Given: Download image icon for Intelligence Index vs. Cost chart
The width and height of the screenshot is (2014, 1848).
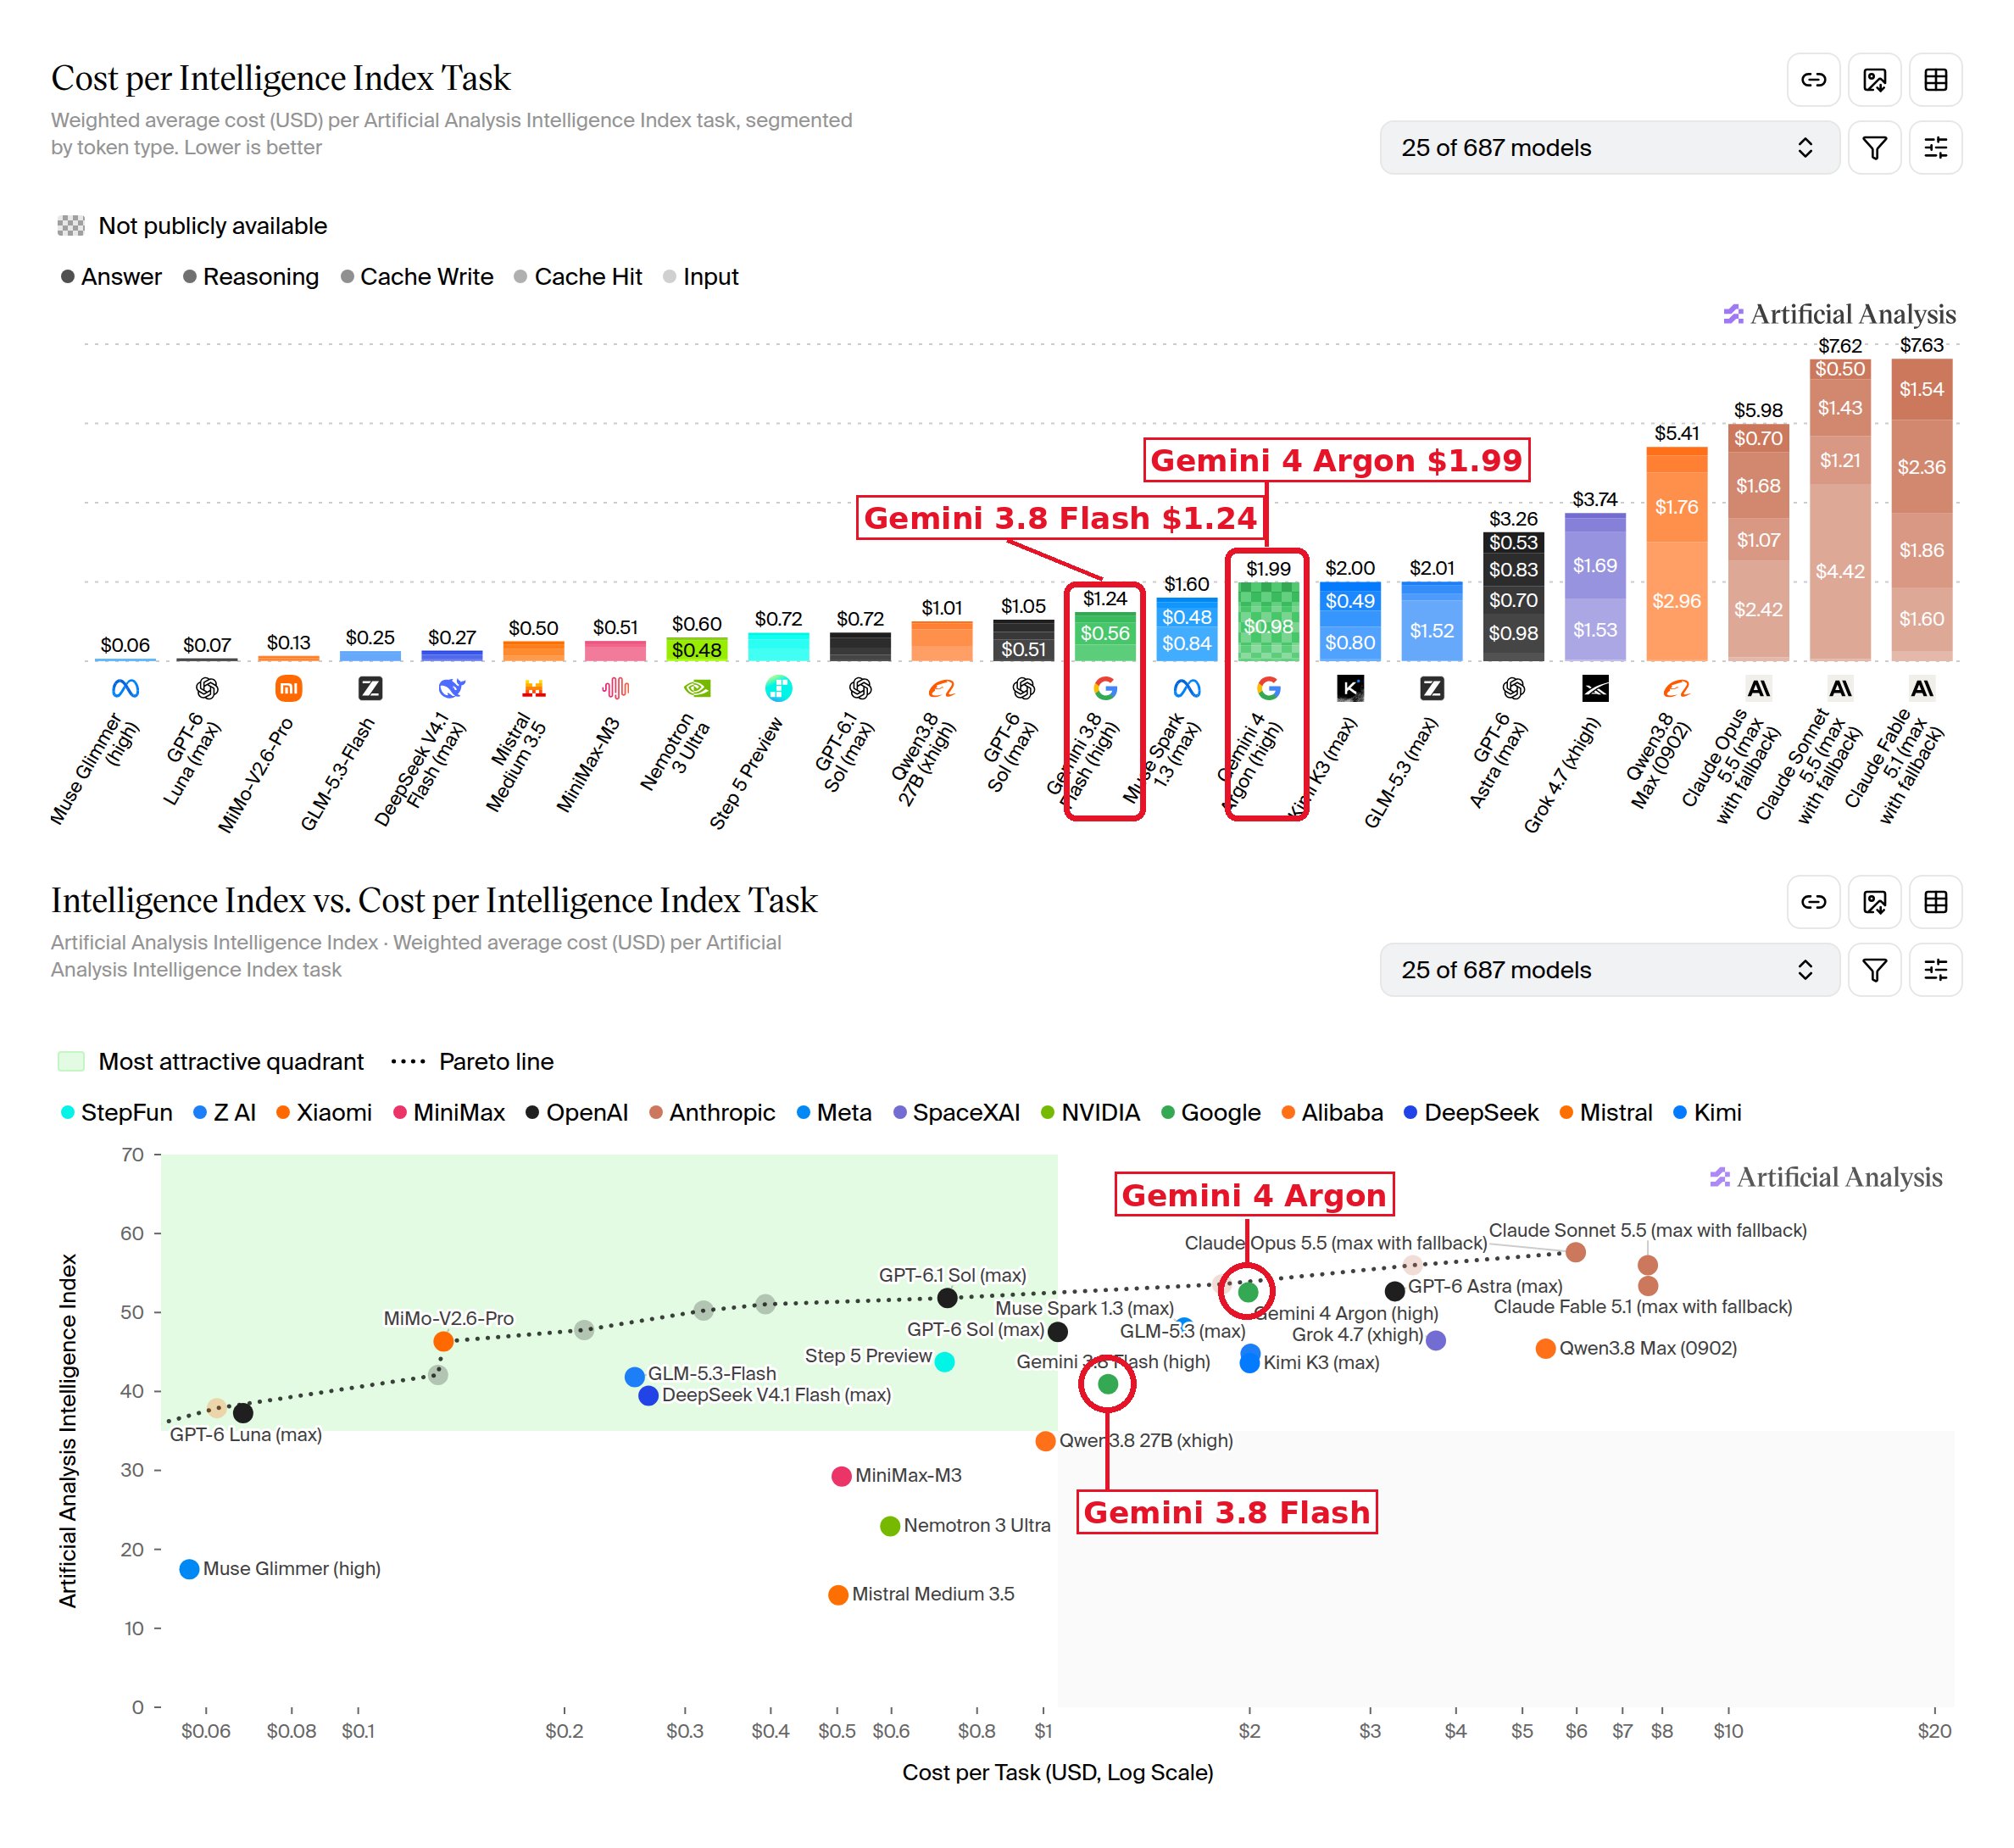Looking at the screenshot, I should point(1874,902).
